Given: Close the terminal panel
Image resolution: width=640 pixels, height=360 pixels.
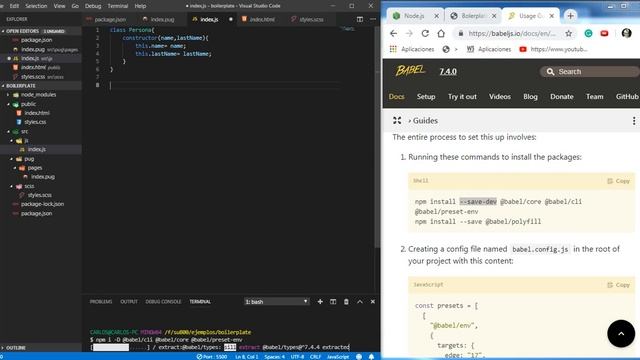Looking at the screenshot, I should click(373, 302).
